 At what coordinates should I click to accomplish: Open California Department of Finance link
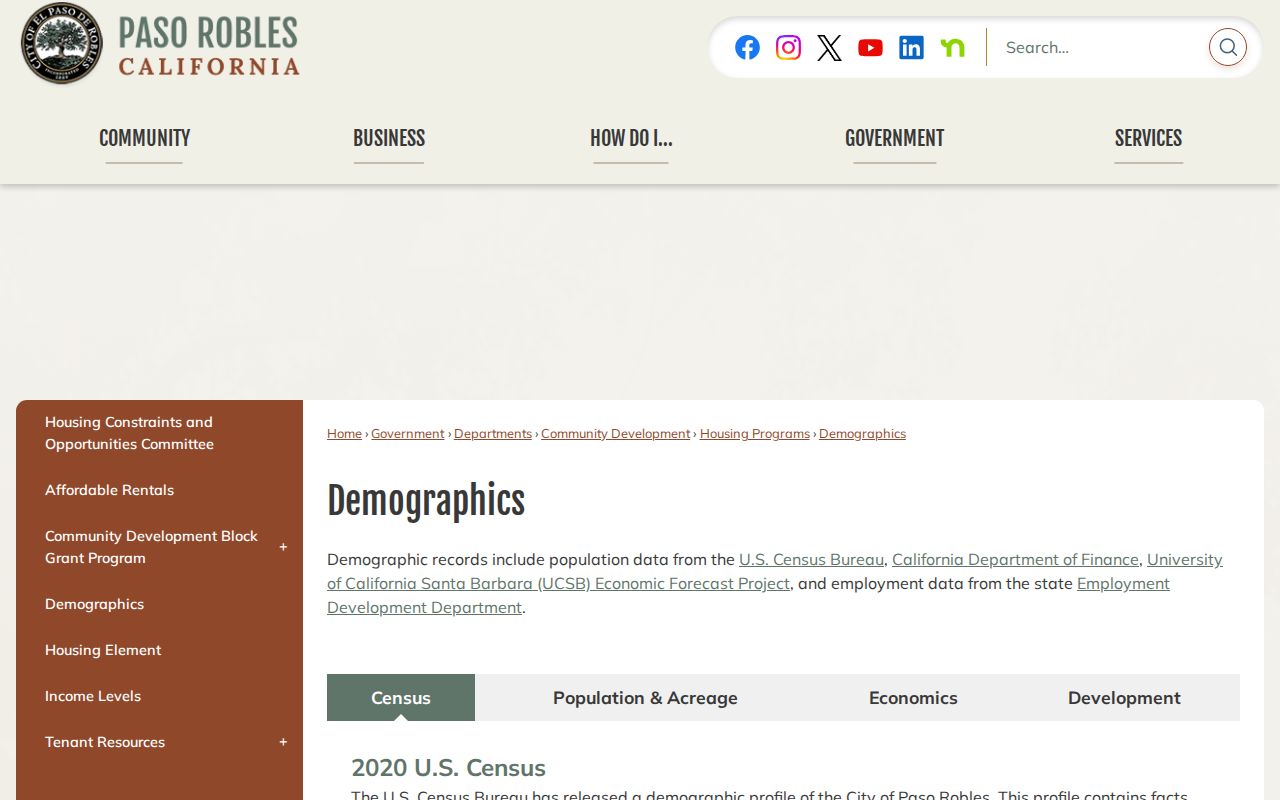pos(1015,560)
